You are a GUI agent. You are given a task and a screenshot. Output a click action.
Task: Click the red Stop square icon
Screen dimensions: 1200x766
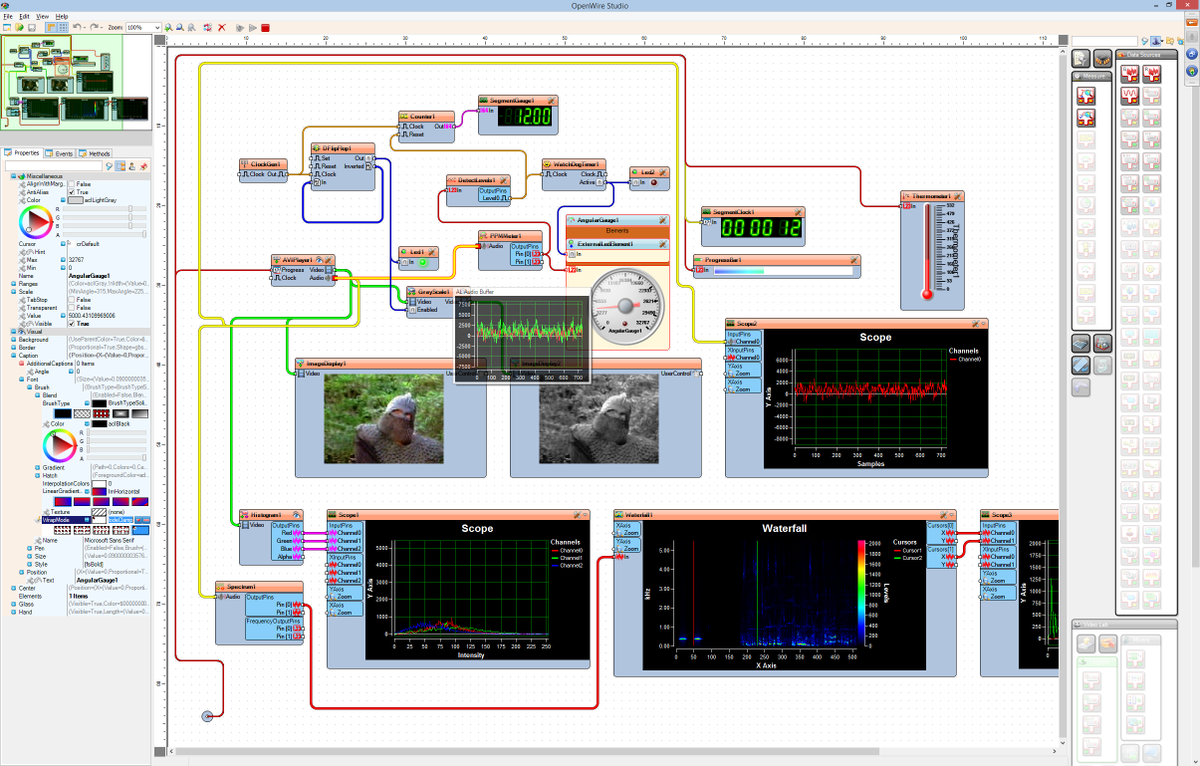(x=264, y=28)
